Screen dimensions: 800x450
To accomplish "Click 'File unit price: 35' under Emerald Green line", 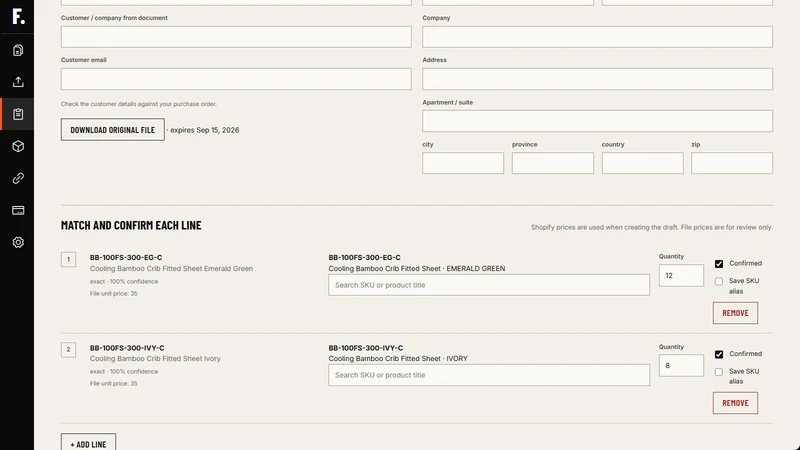I will (x=114, y=293).
